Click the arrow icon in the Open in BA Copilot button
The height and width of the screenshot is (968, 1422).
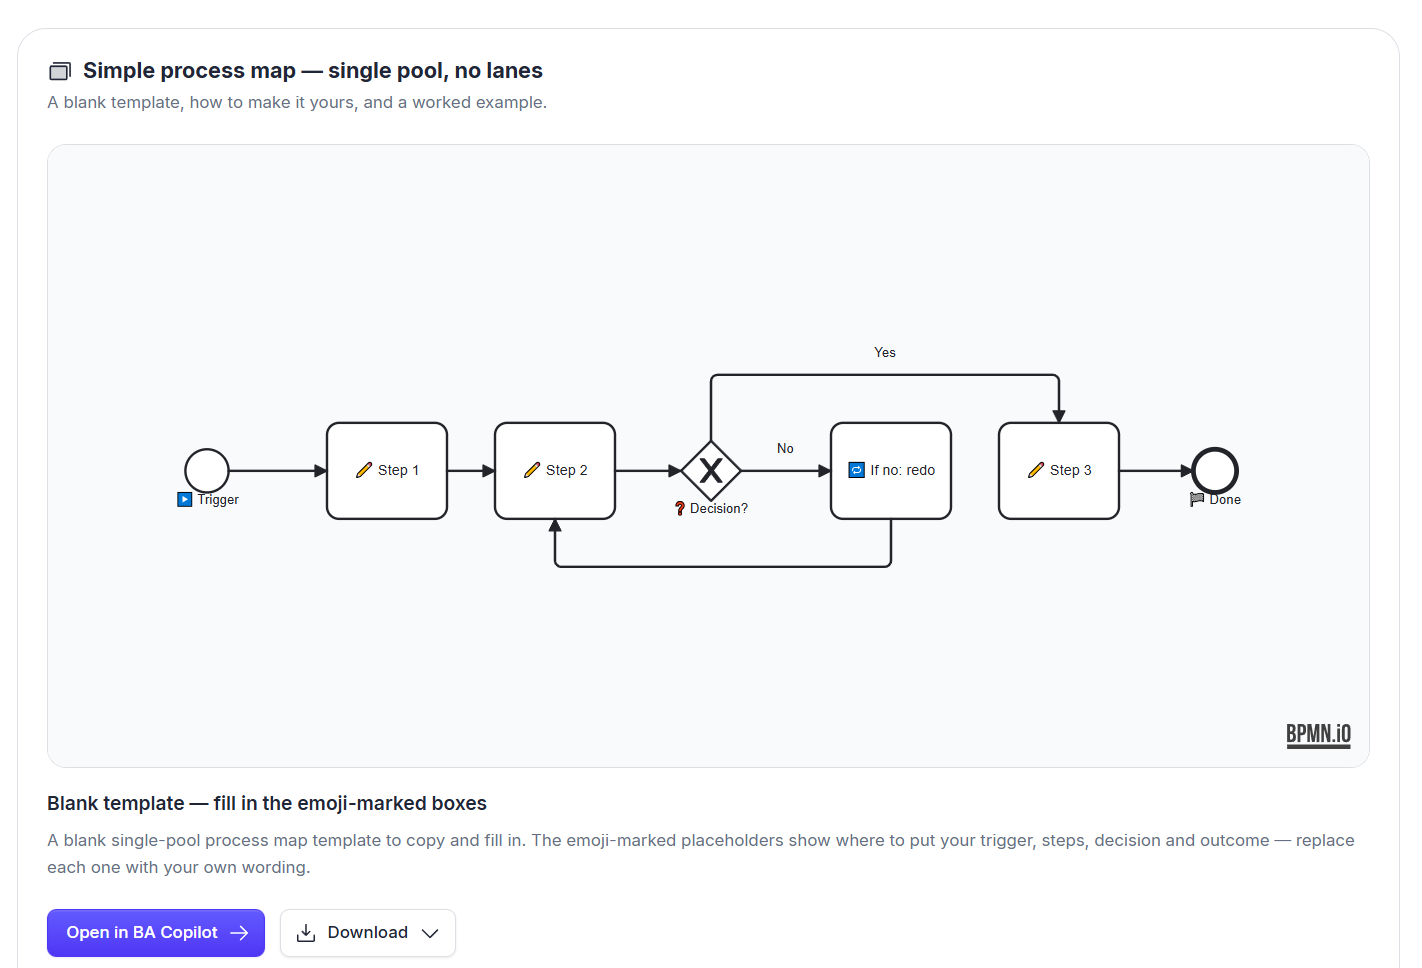click(239, 933)
